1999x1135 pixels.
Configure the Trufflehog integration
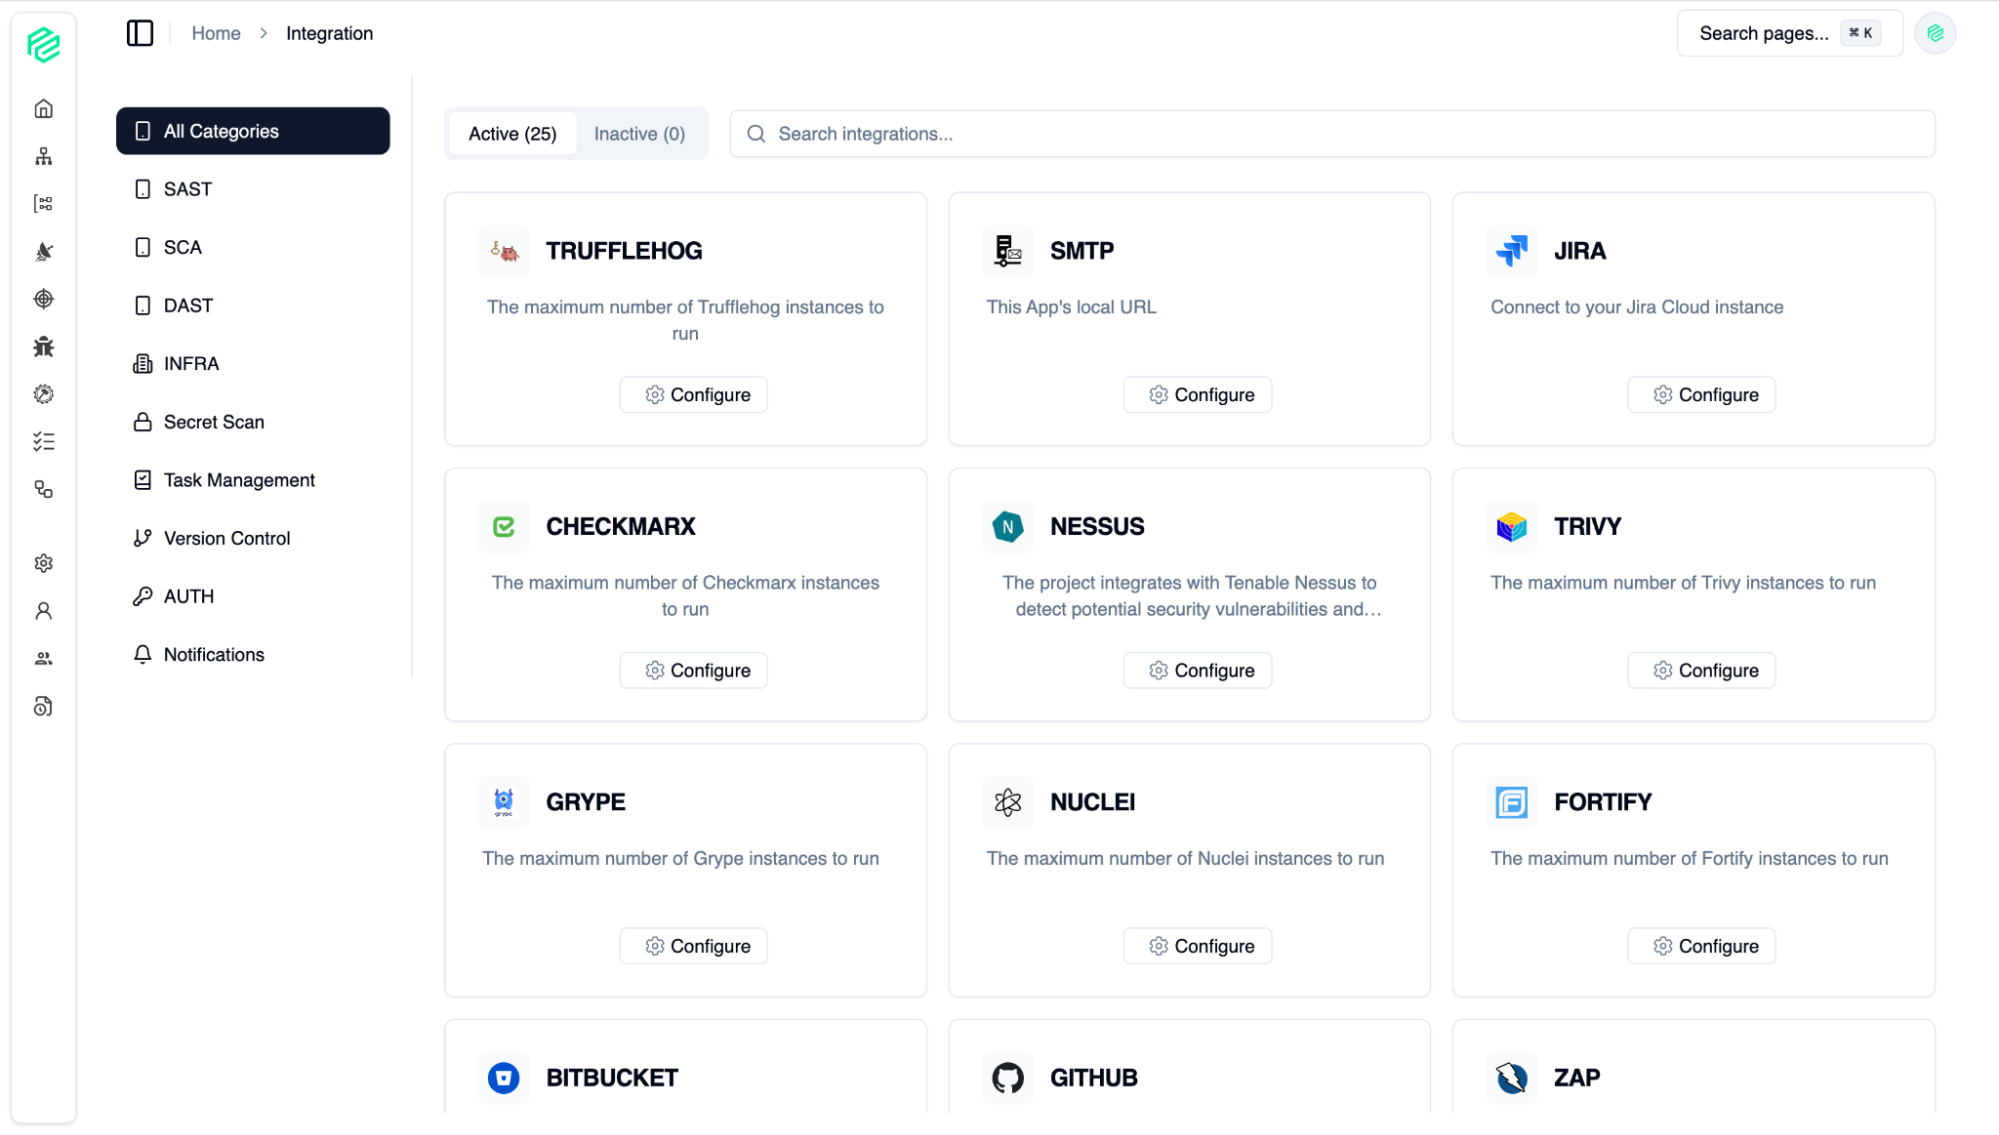click(693, 395)
